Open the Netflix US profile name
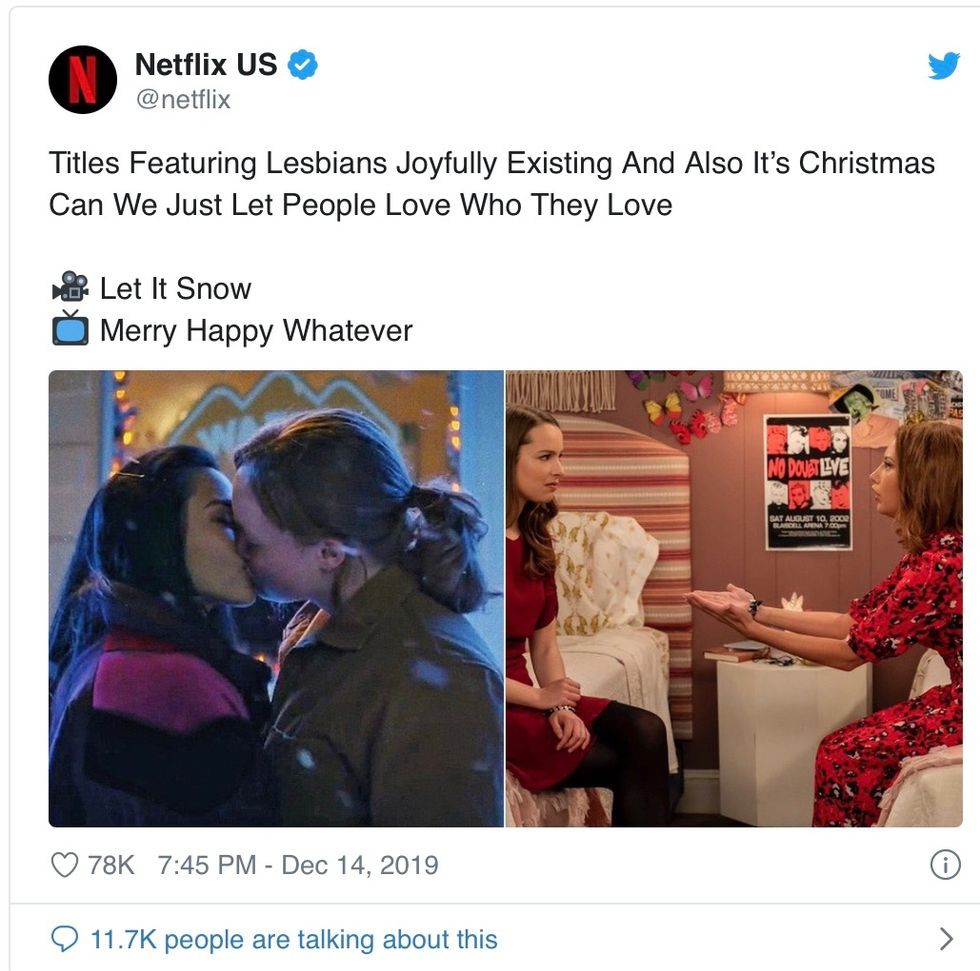Viewport: 980px width, 971px height. 206,64
